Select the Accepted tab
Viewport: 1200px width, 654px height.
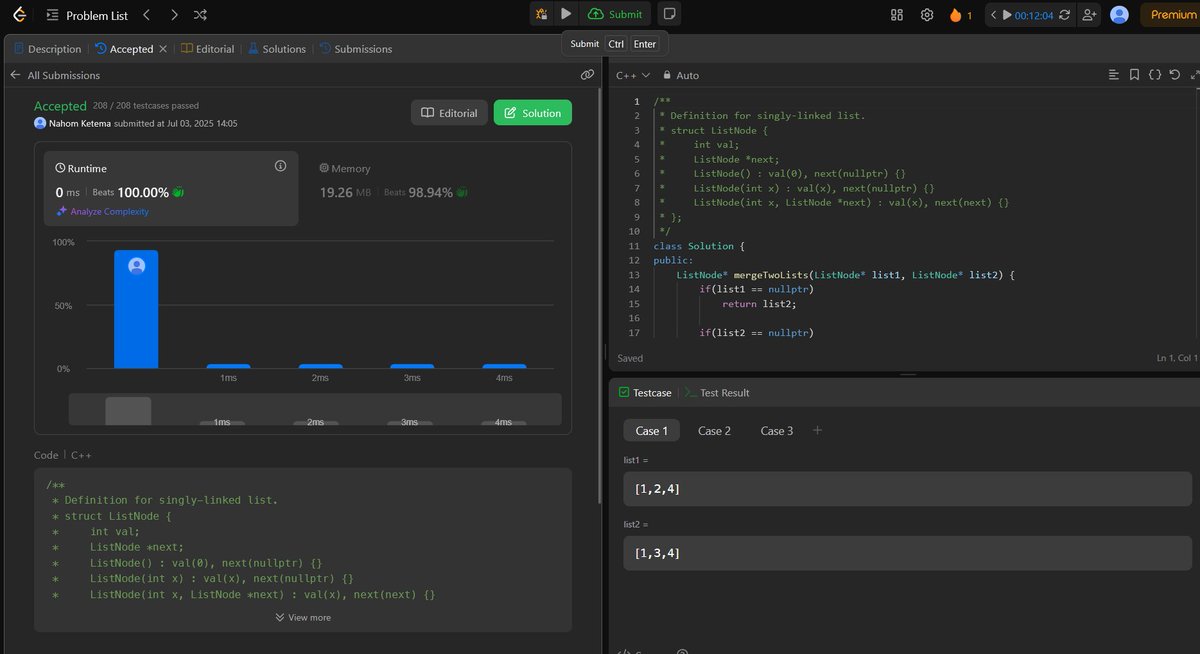click(124, 49)
